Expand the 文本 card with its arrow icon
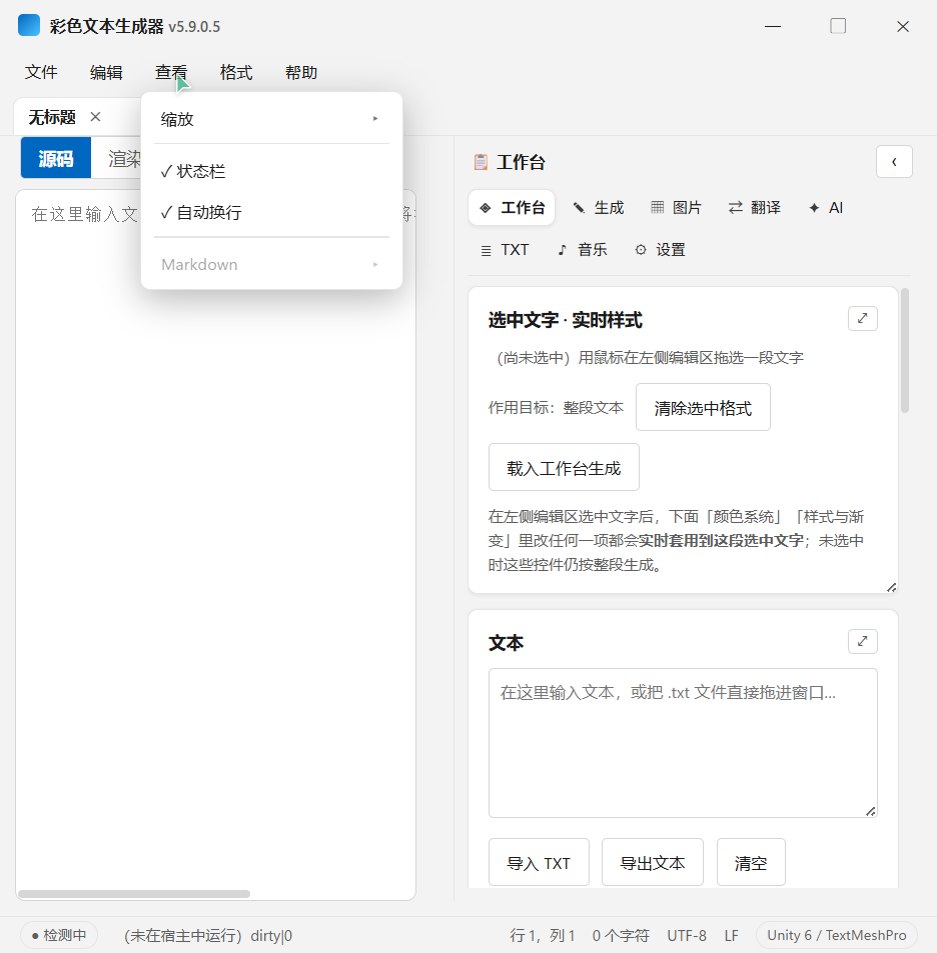This screenshot has width=937, height=953. pyautogui.click(x=862, y=641)
